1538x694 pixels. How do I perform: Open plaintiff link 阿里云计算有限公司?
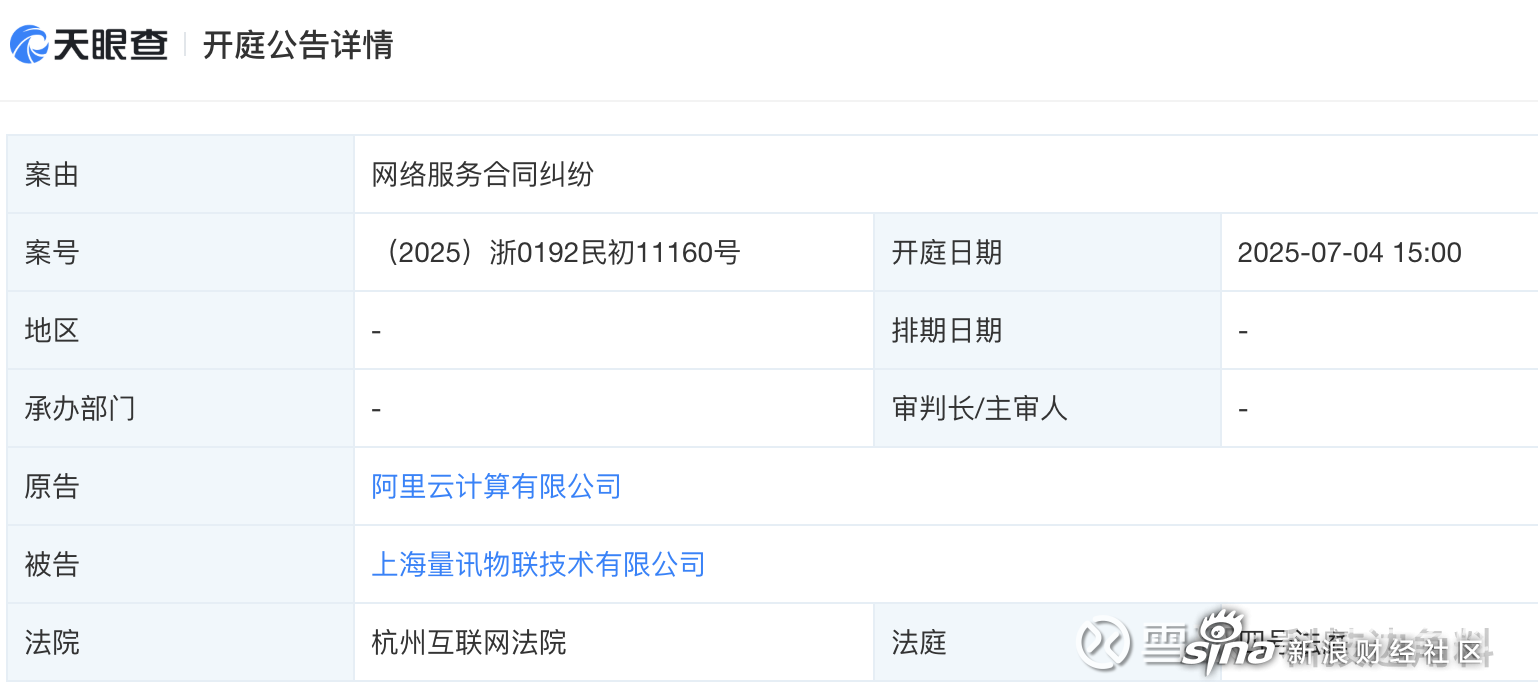click(496, 487)
